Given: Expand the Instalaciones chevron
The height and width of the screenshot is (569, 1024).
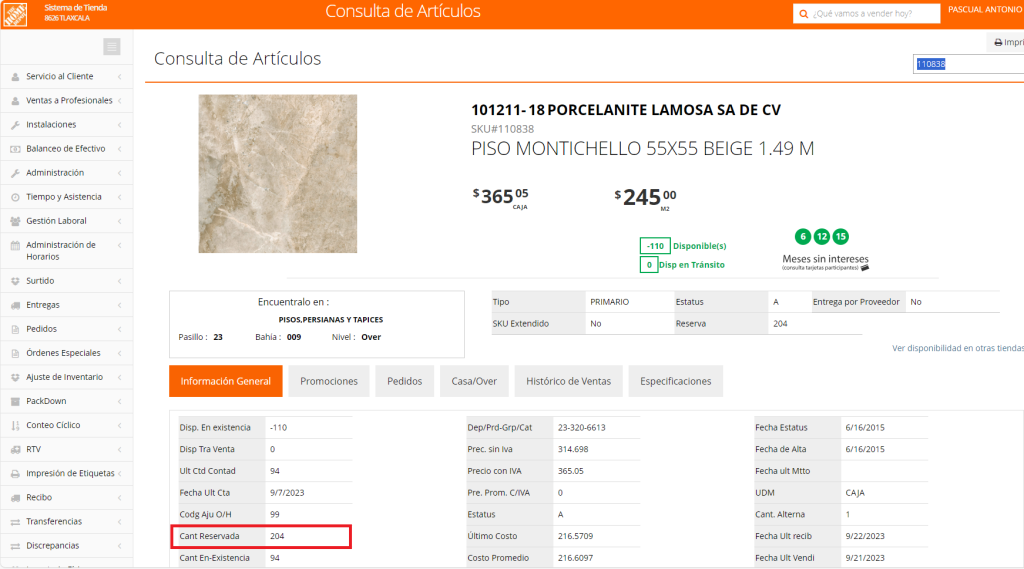Looking at the screenshot, I should tap(120, 125).
